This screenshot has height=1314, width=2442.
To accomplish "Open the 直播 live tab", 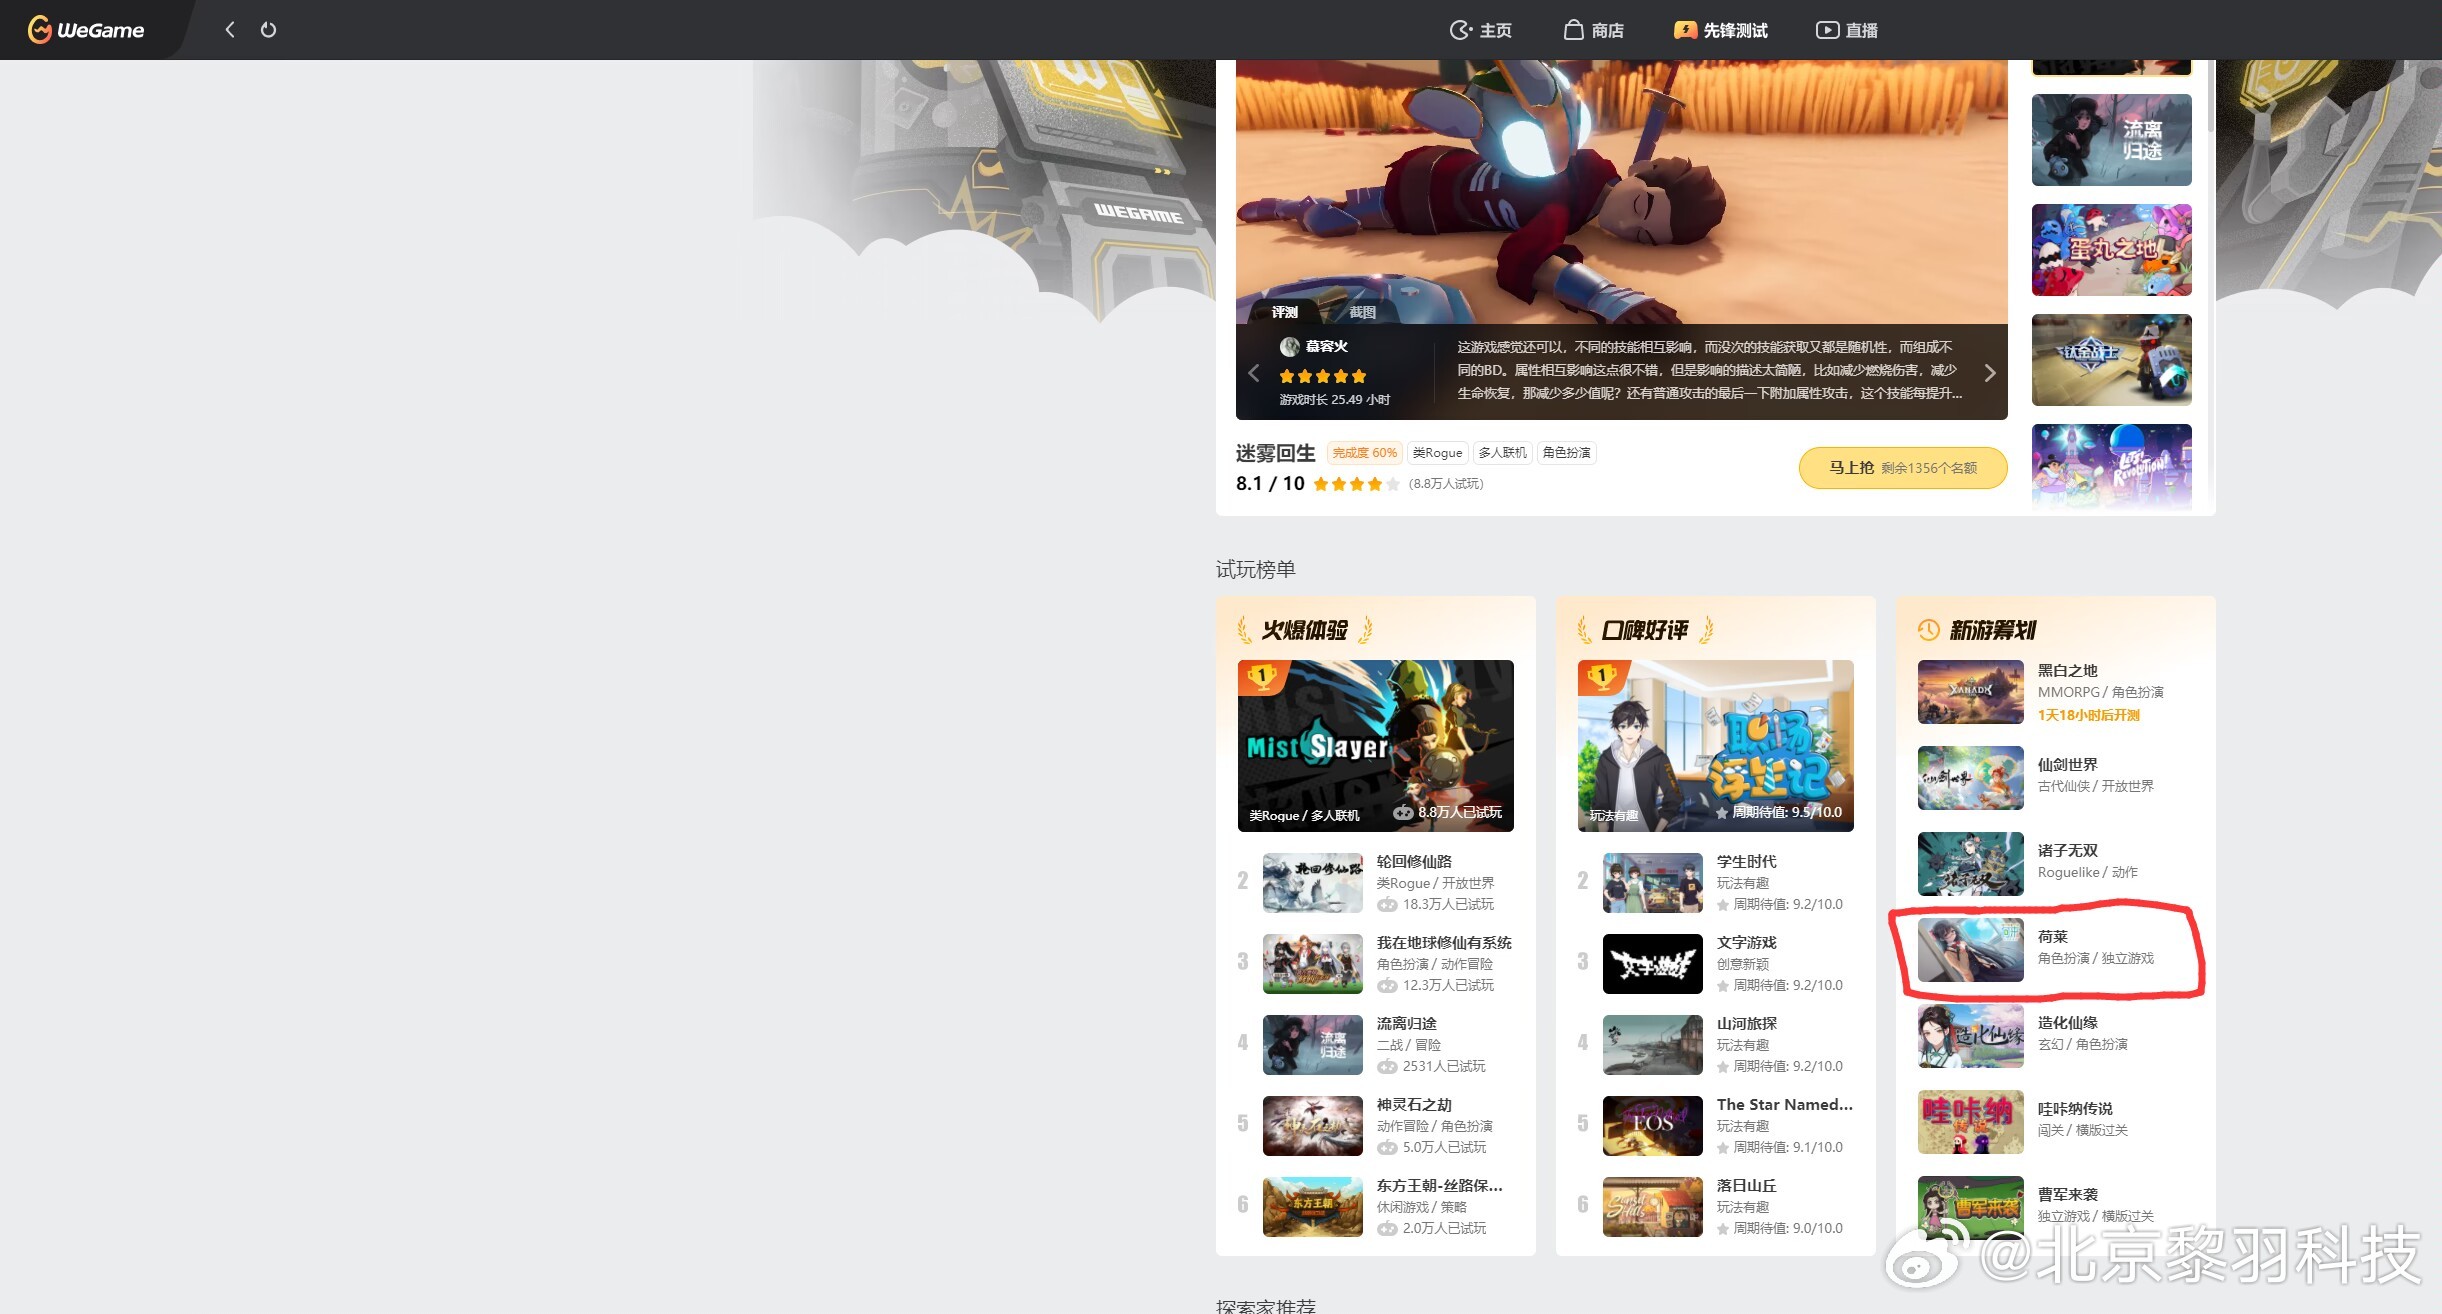I will tap(1847, 30).
